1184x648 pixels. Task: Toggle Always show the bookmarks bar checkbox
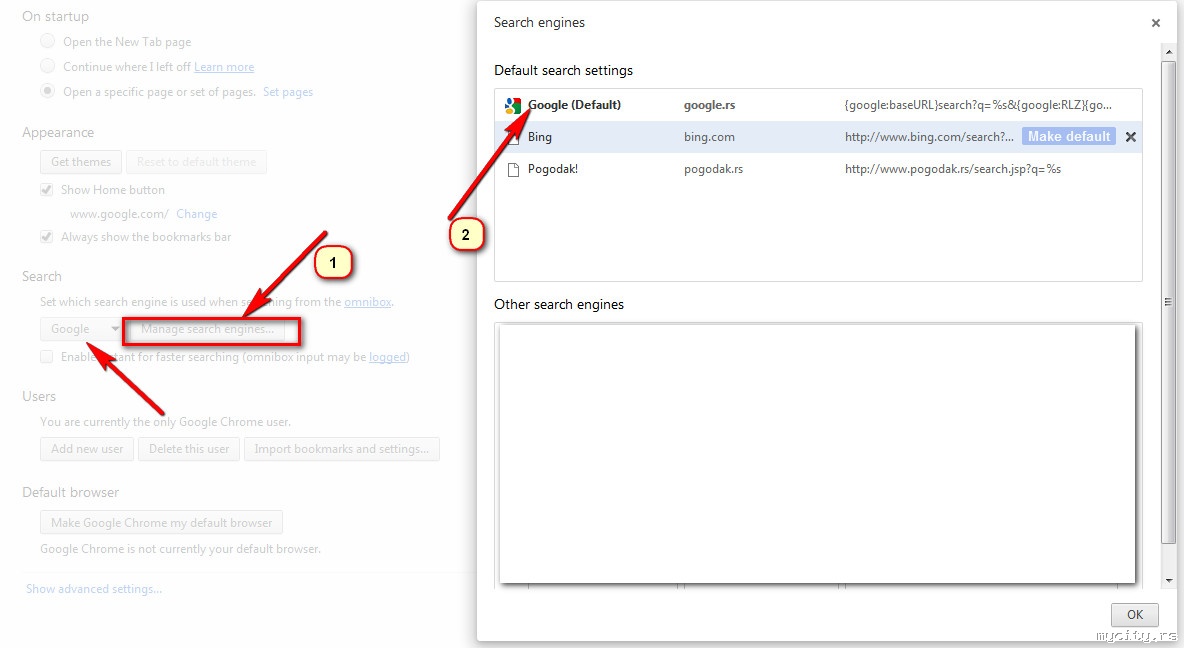click(x=47, y=236)
